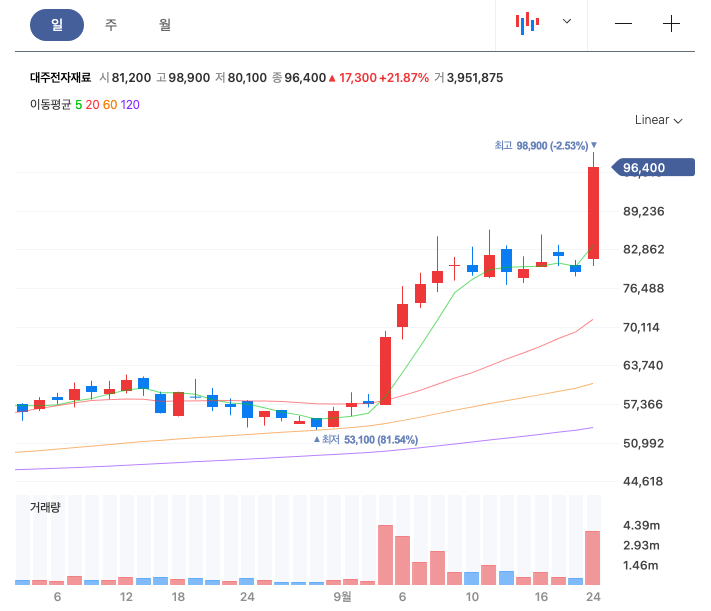The height and width of the screenshot is (611, 711).
Task: Zoom in with the plus icon
Action: [671, 24]
